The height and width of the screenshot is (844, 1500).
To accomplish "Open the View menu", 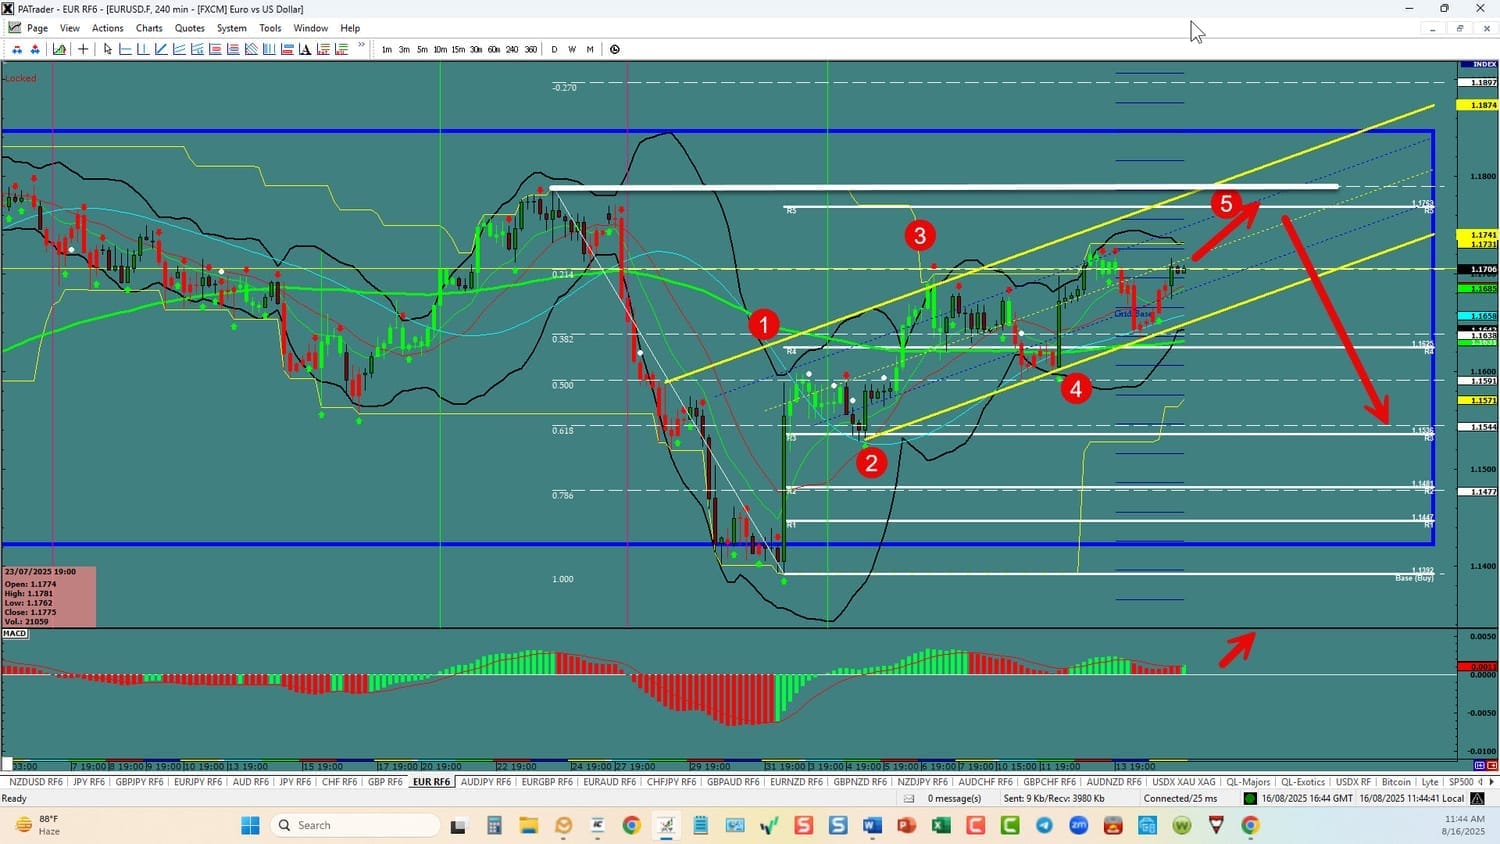I will pos(70,28).
